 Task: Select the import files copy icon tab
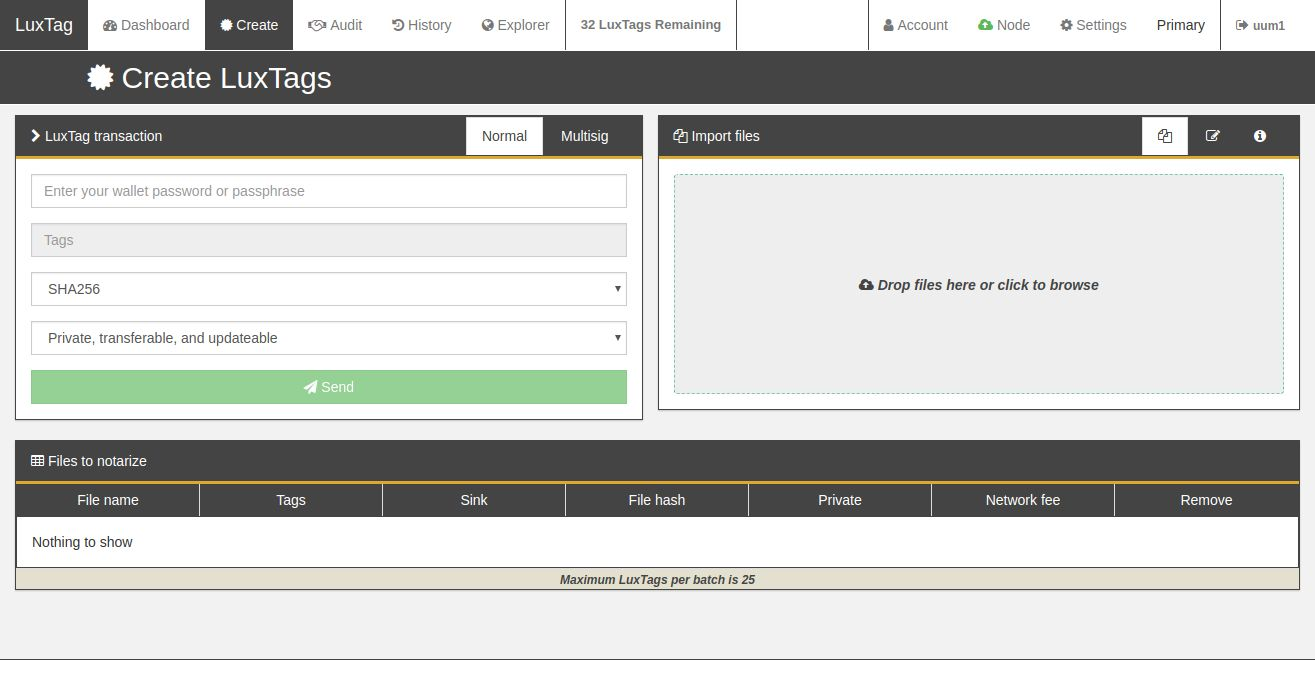(1165, 136)
